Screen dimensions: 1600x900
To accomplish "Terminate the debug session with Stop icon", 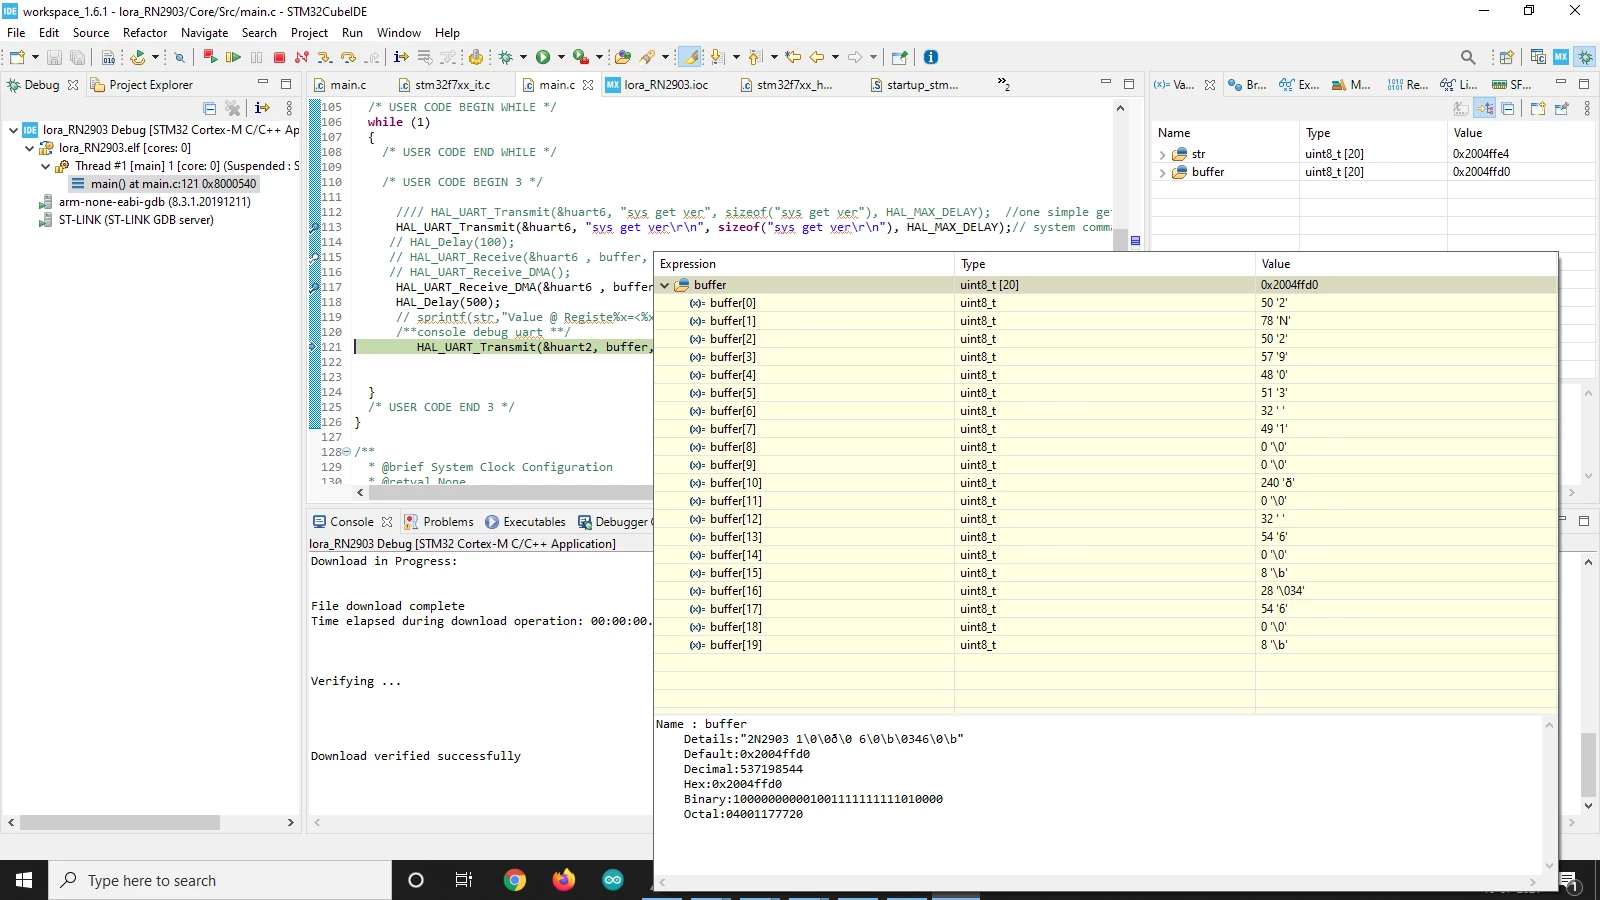I will (x=279, y=57).
